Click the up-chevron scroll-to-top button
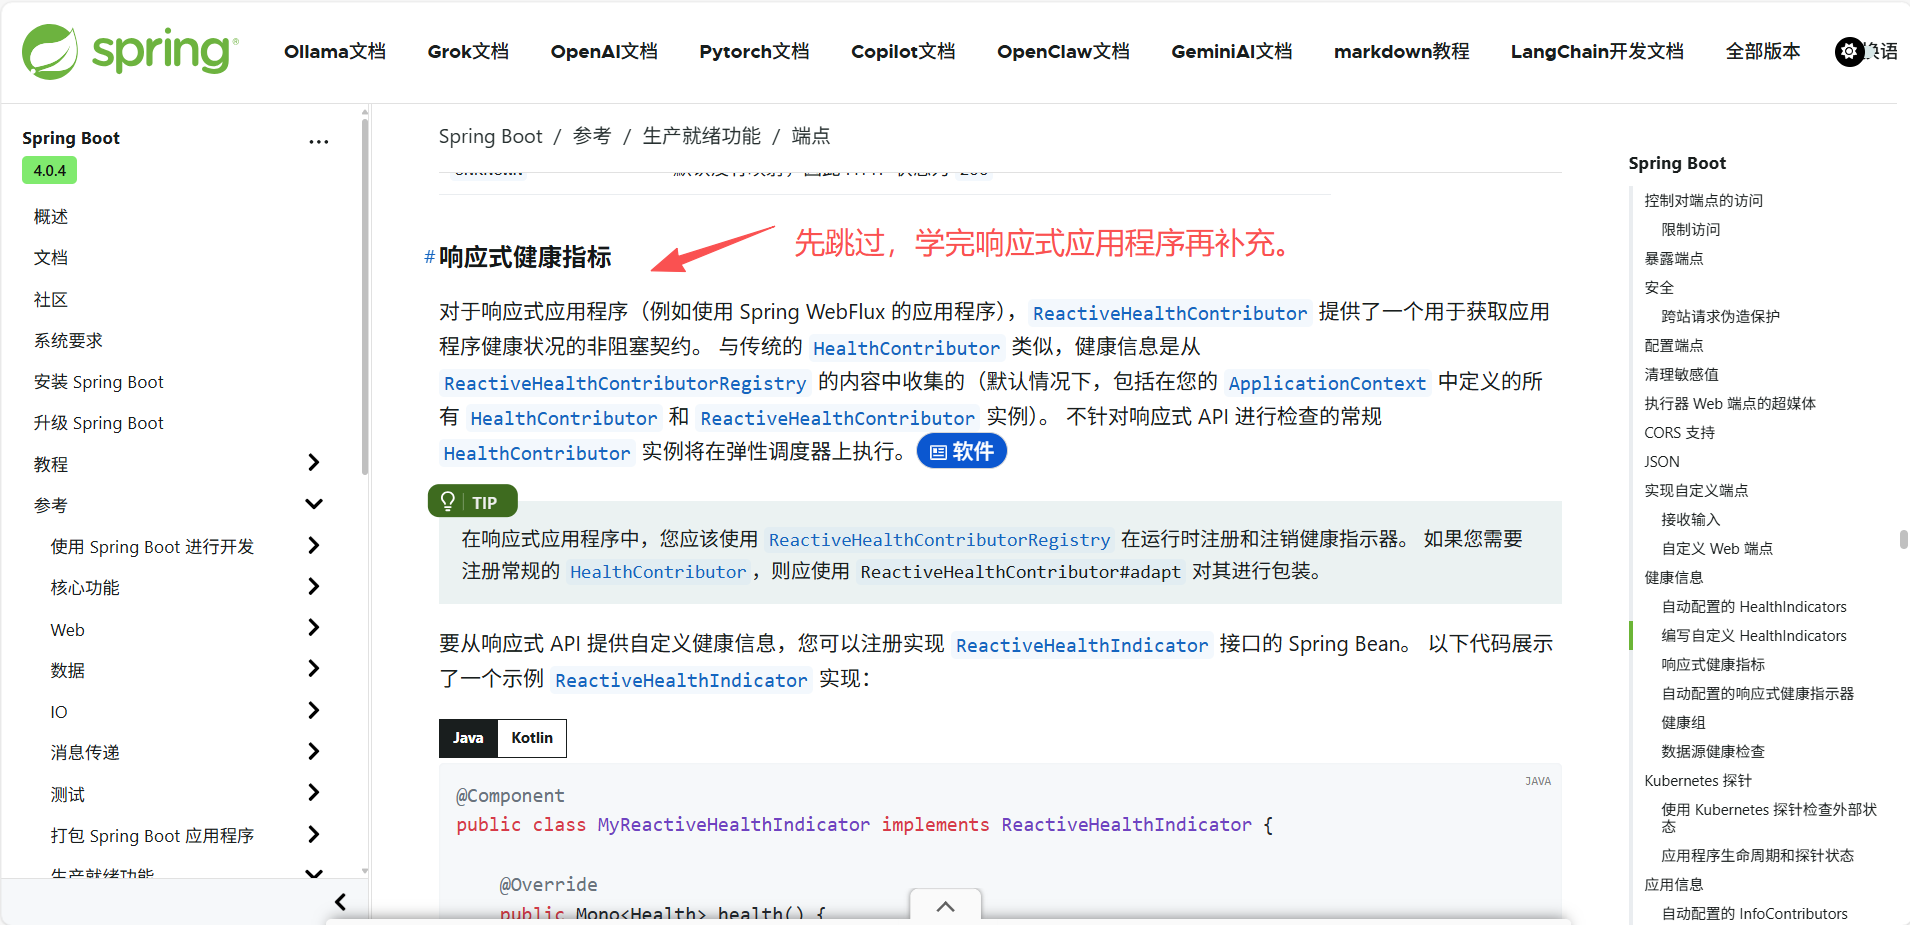The width and height of the screenshot is (1910, 925). (945, 906)
